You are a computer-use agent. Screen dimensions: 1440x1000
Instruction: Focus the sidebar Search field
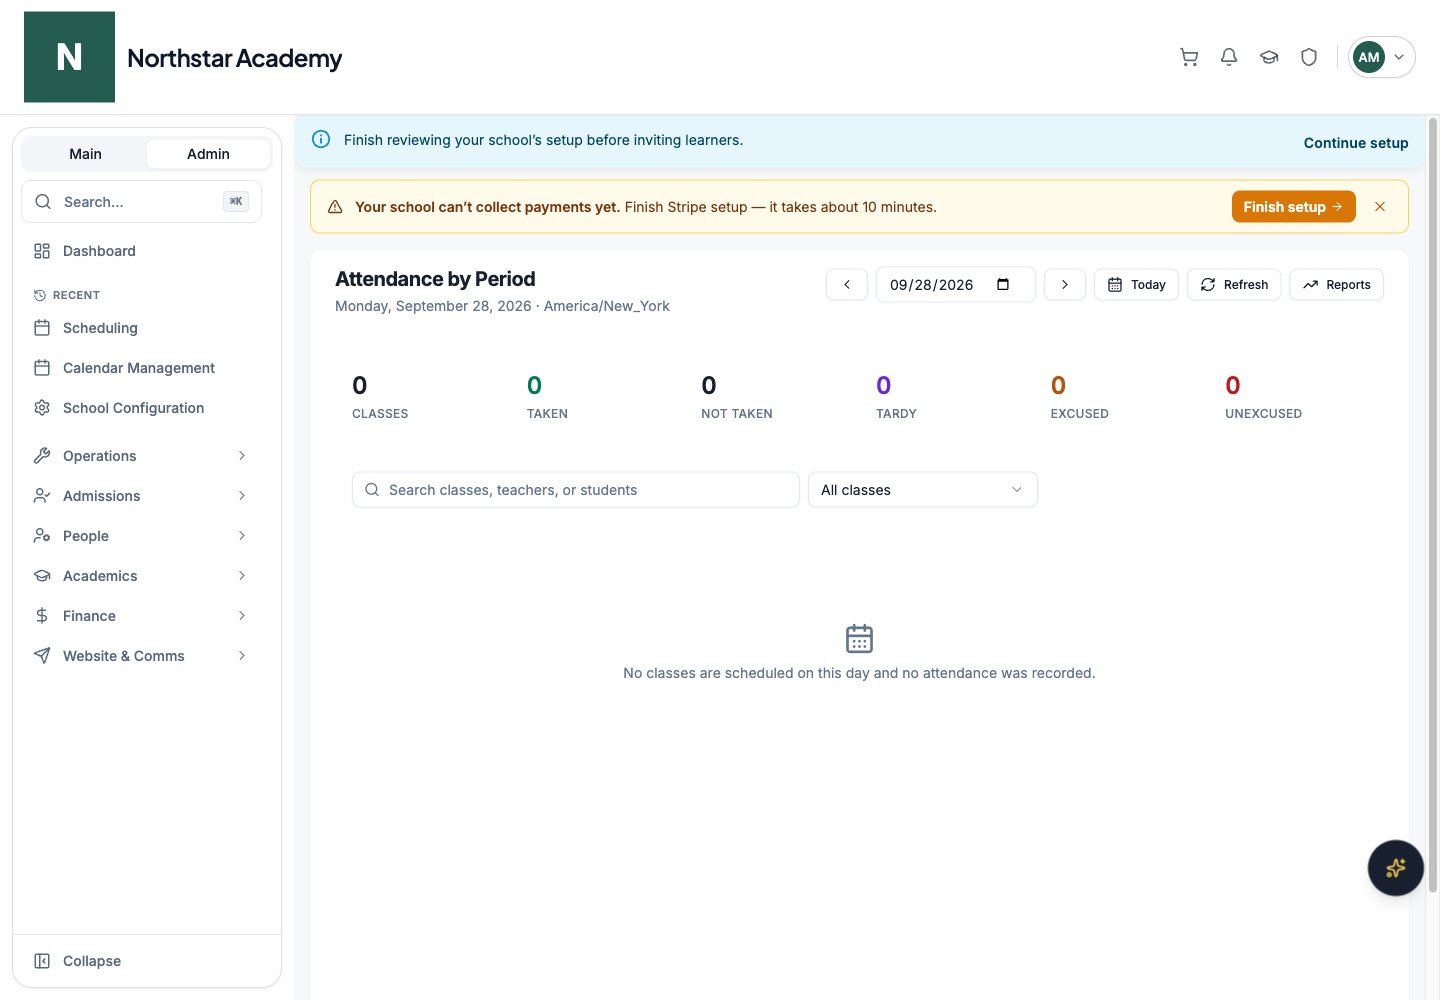click(x=141, y=202)
